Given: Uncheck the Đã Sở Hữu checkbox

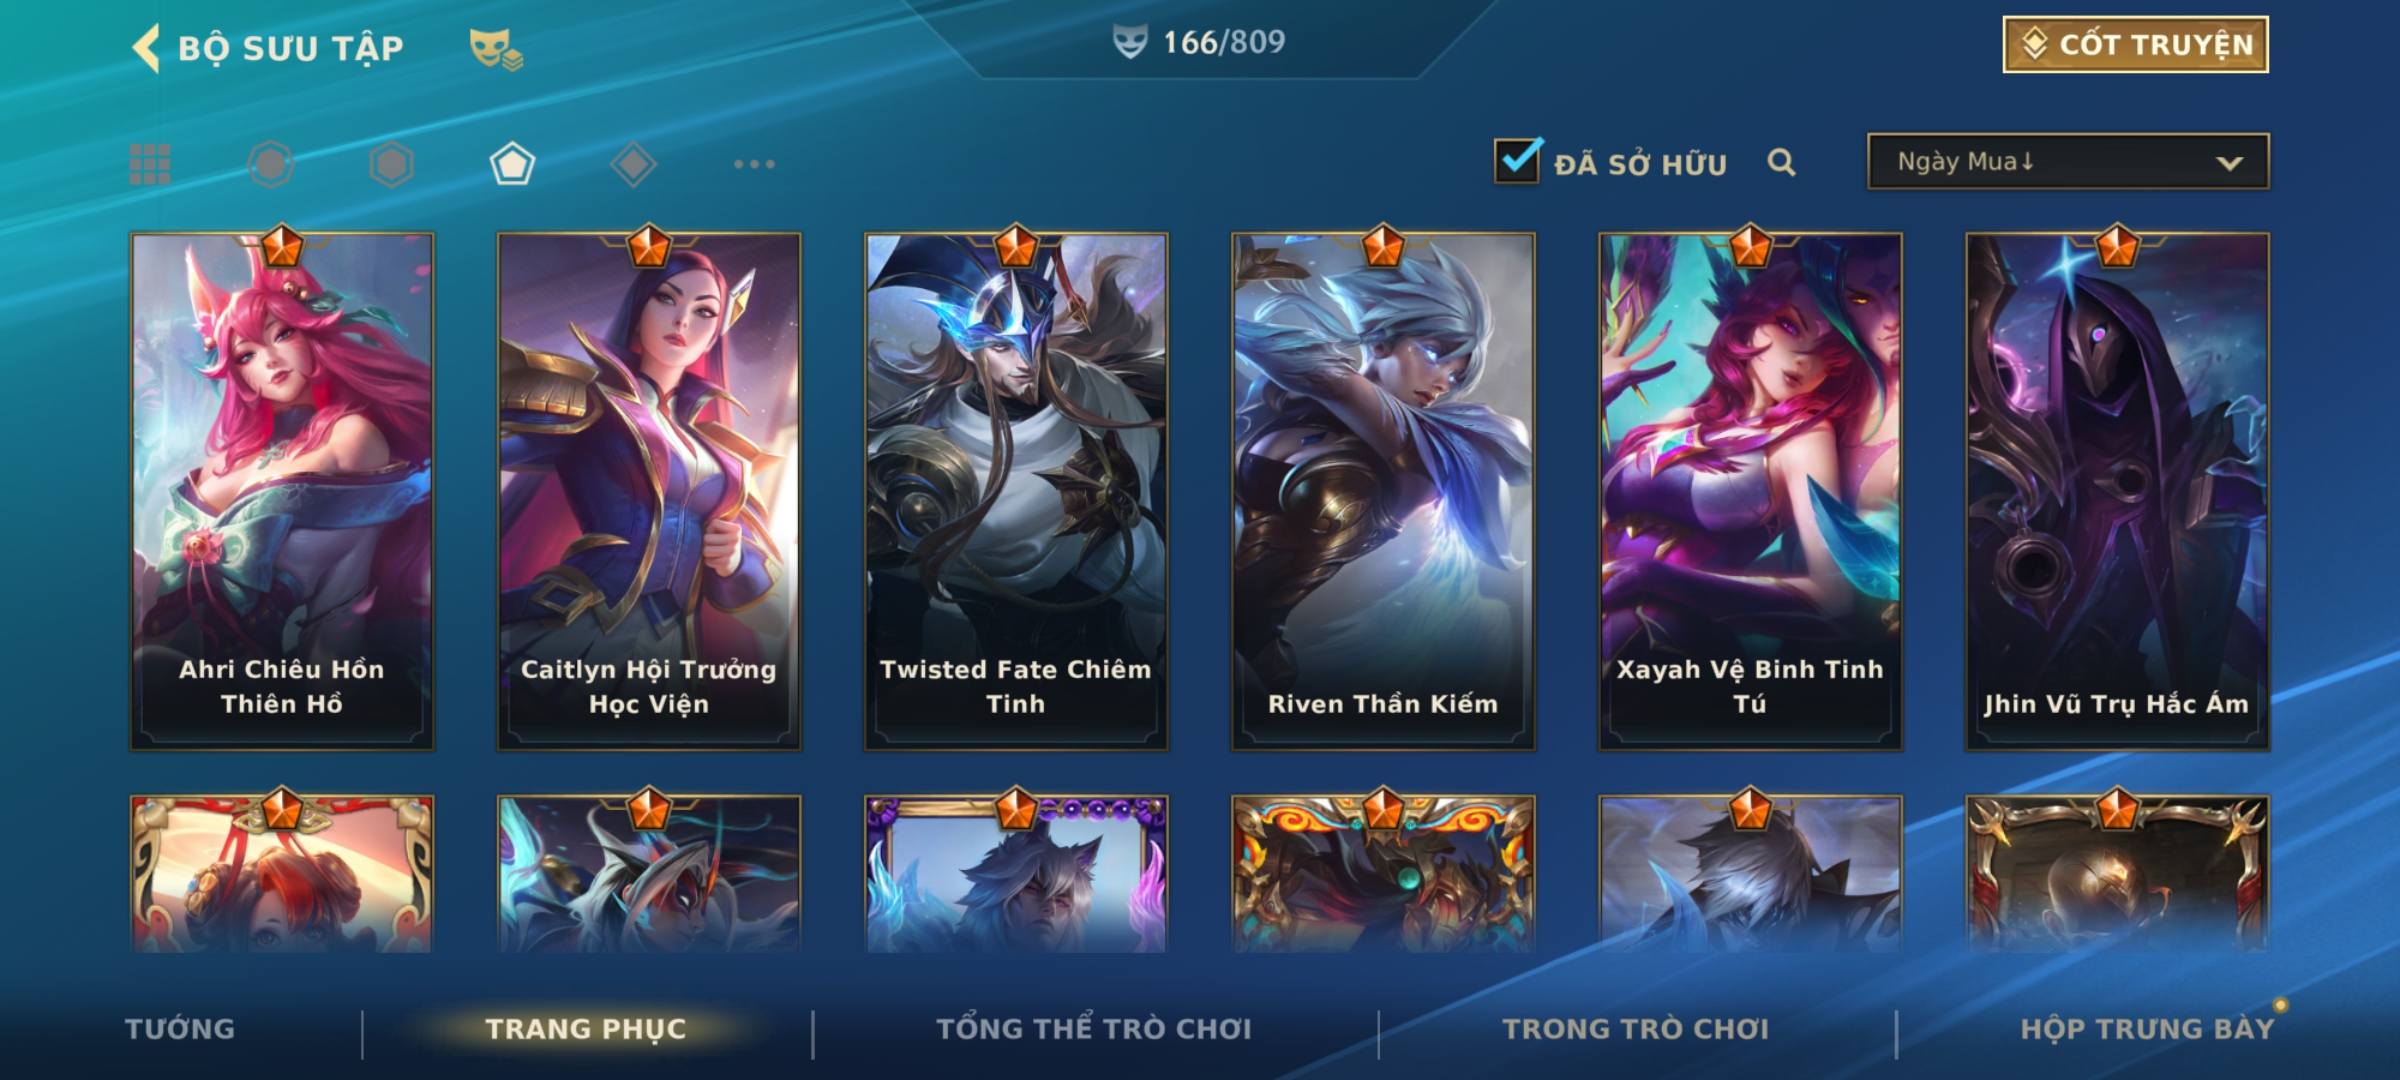Looking at the screenshot, I should [x=1517, y=160].
